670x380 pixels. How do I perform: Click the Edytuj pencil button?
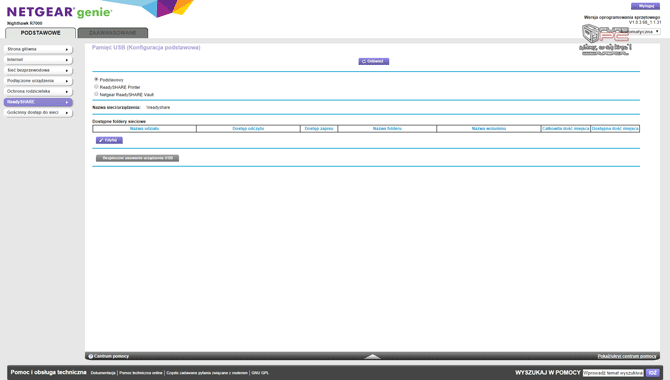pos(109,140)
